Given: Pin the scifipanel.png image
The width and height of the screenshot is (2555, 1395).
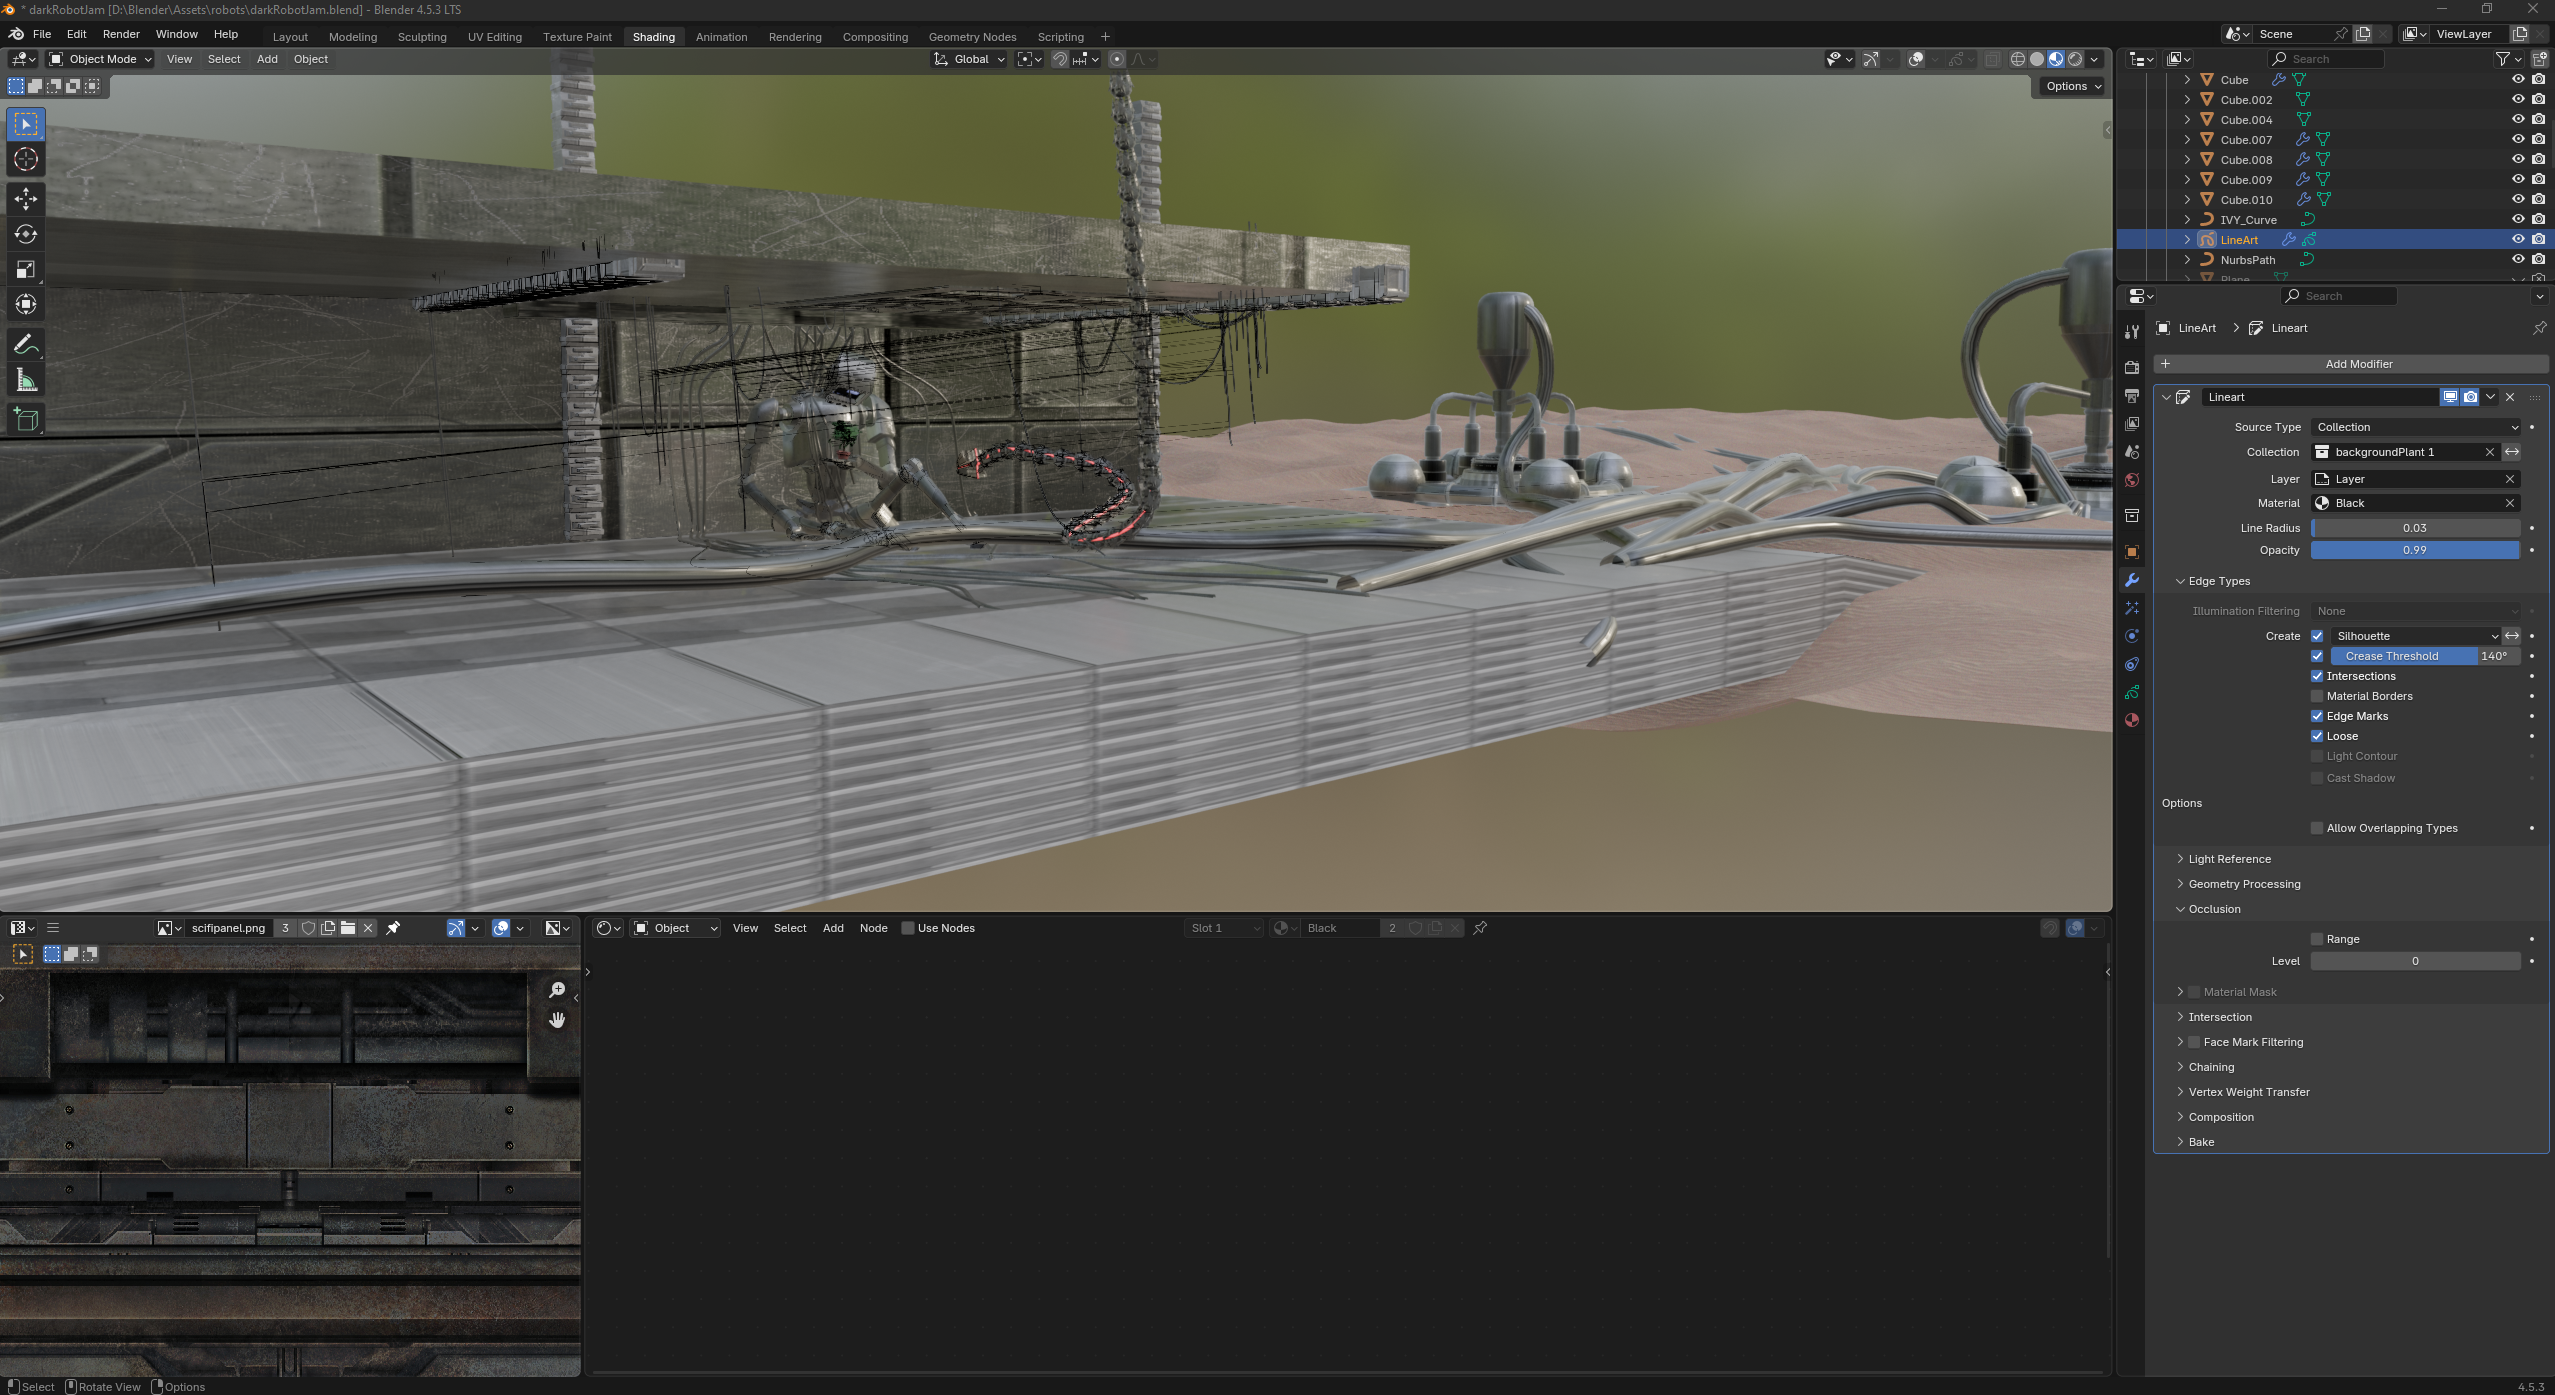Looking at the screenshot, I should pos(393,928).
